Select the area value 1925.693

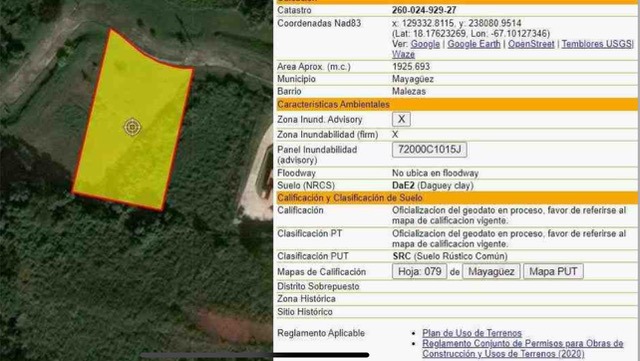click(411, 67)
